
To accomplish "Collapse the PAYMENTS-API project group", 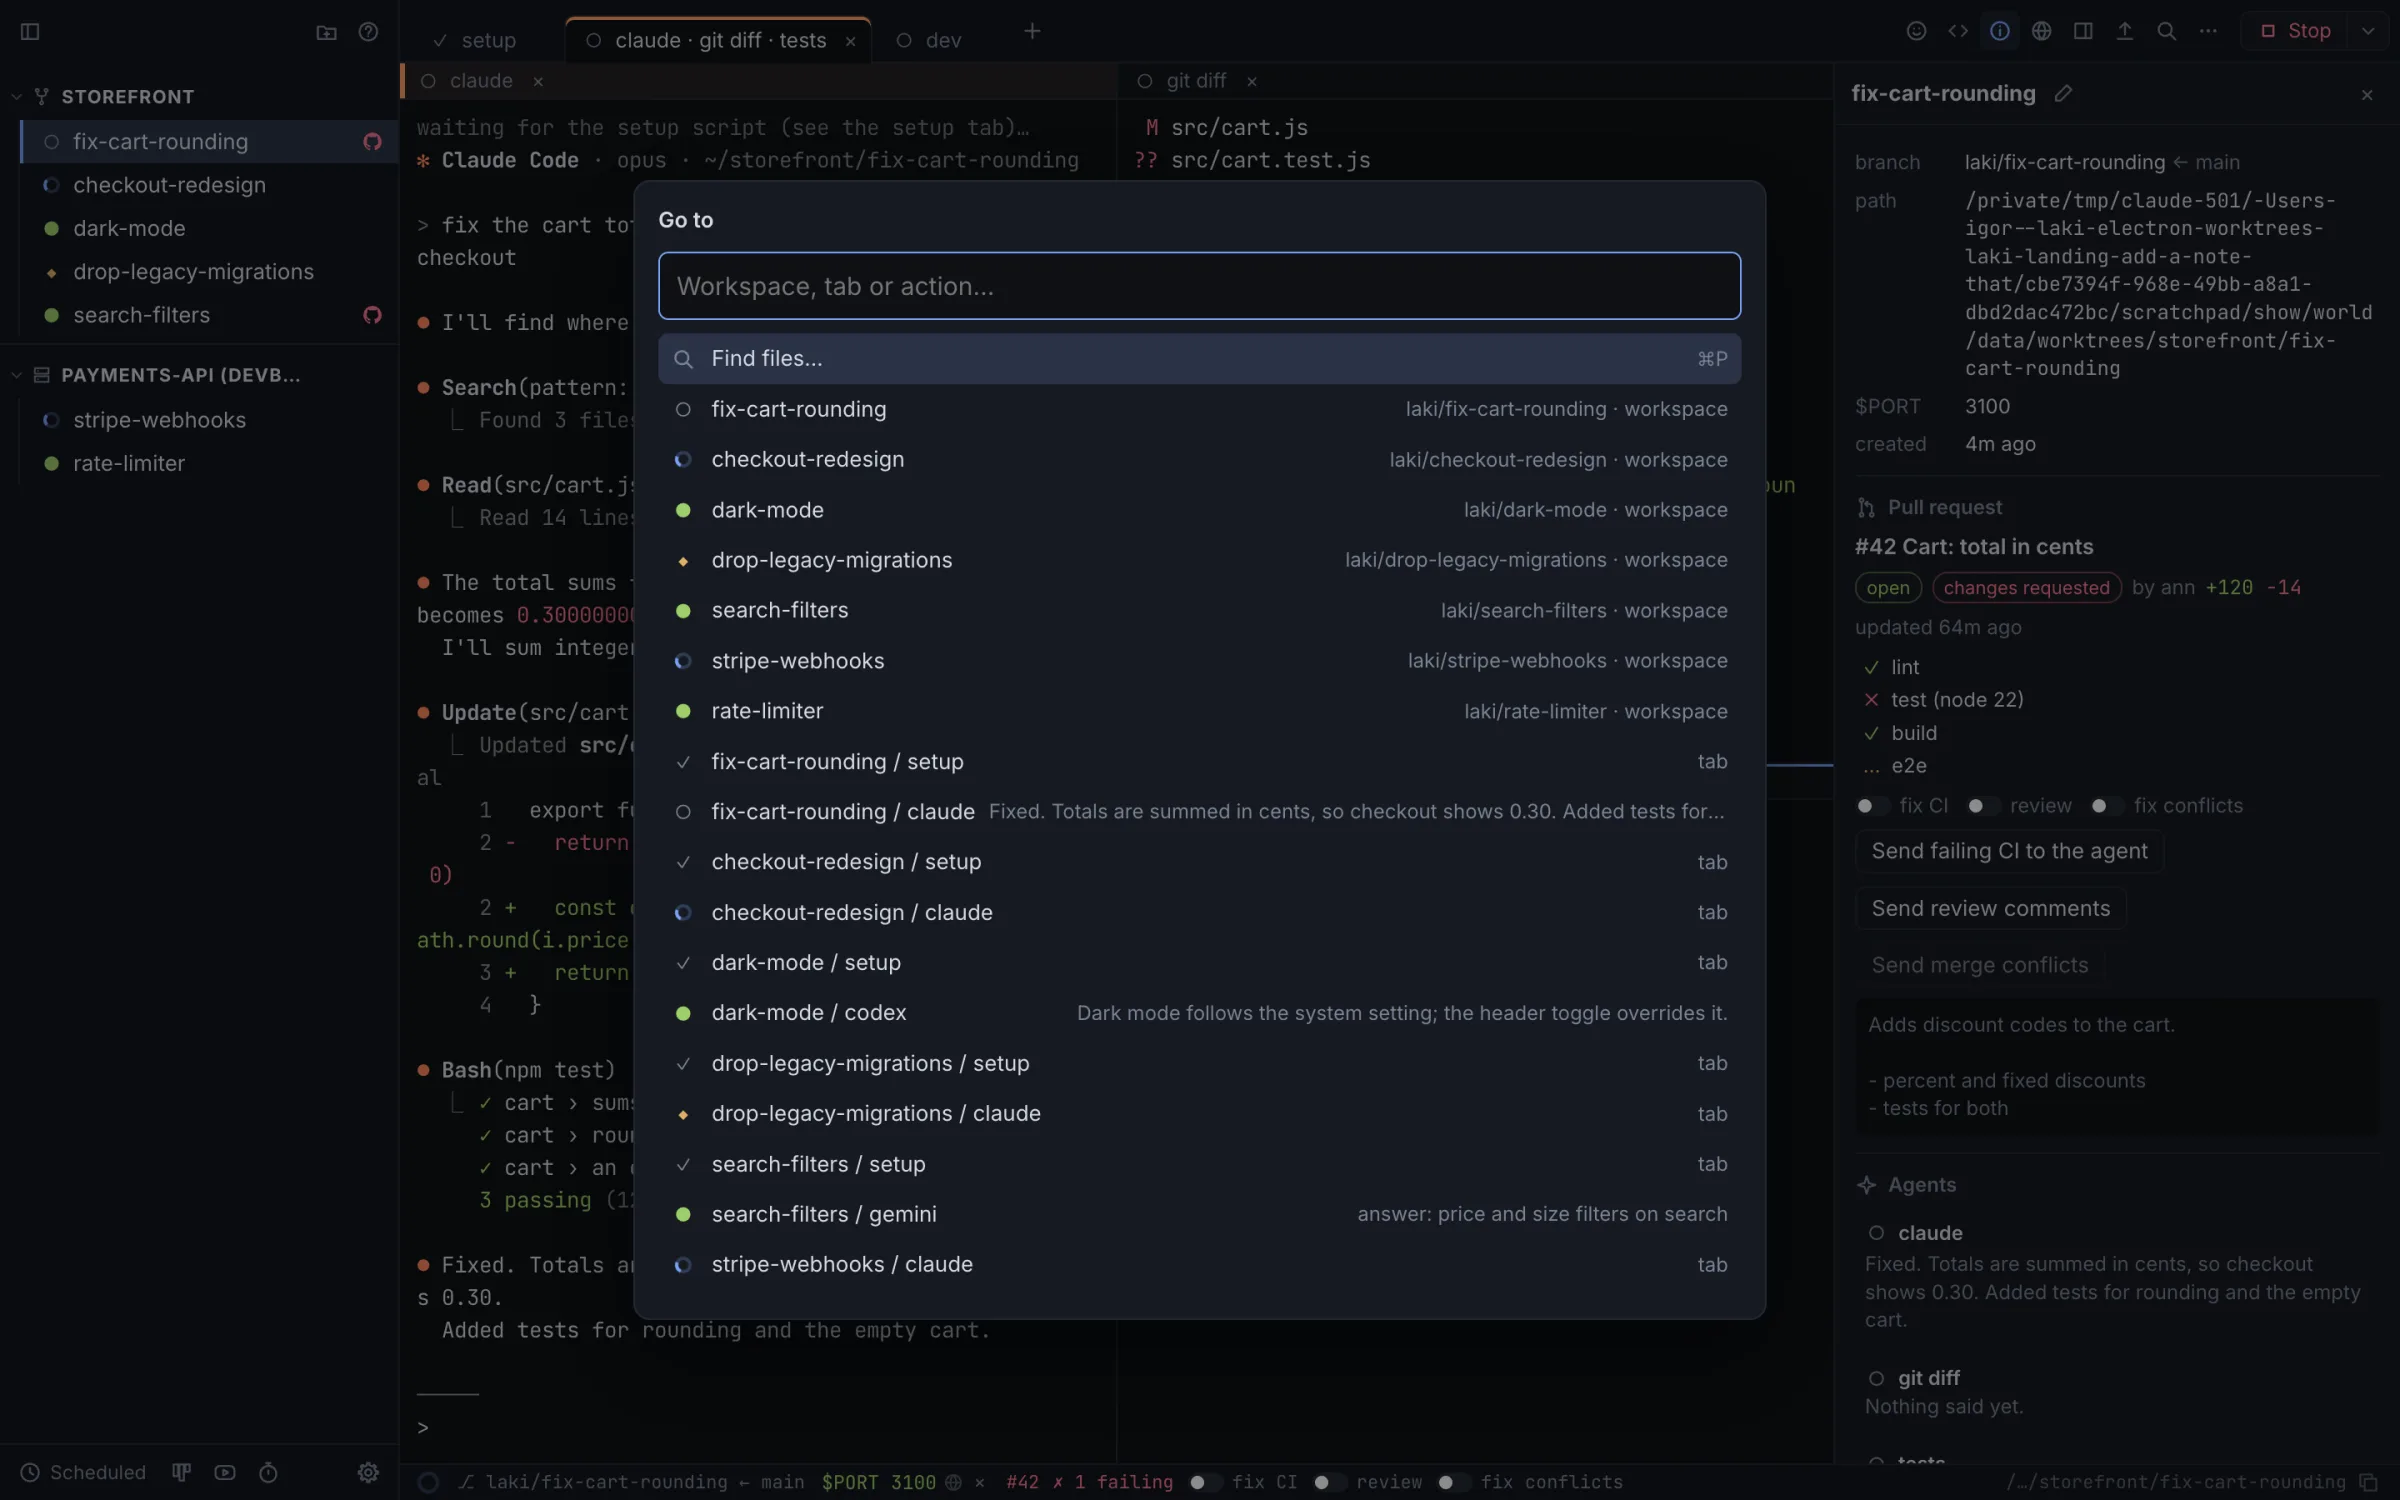I will [x=16, y=375].
